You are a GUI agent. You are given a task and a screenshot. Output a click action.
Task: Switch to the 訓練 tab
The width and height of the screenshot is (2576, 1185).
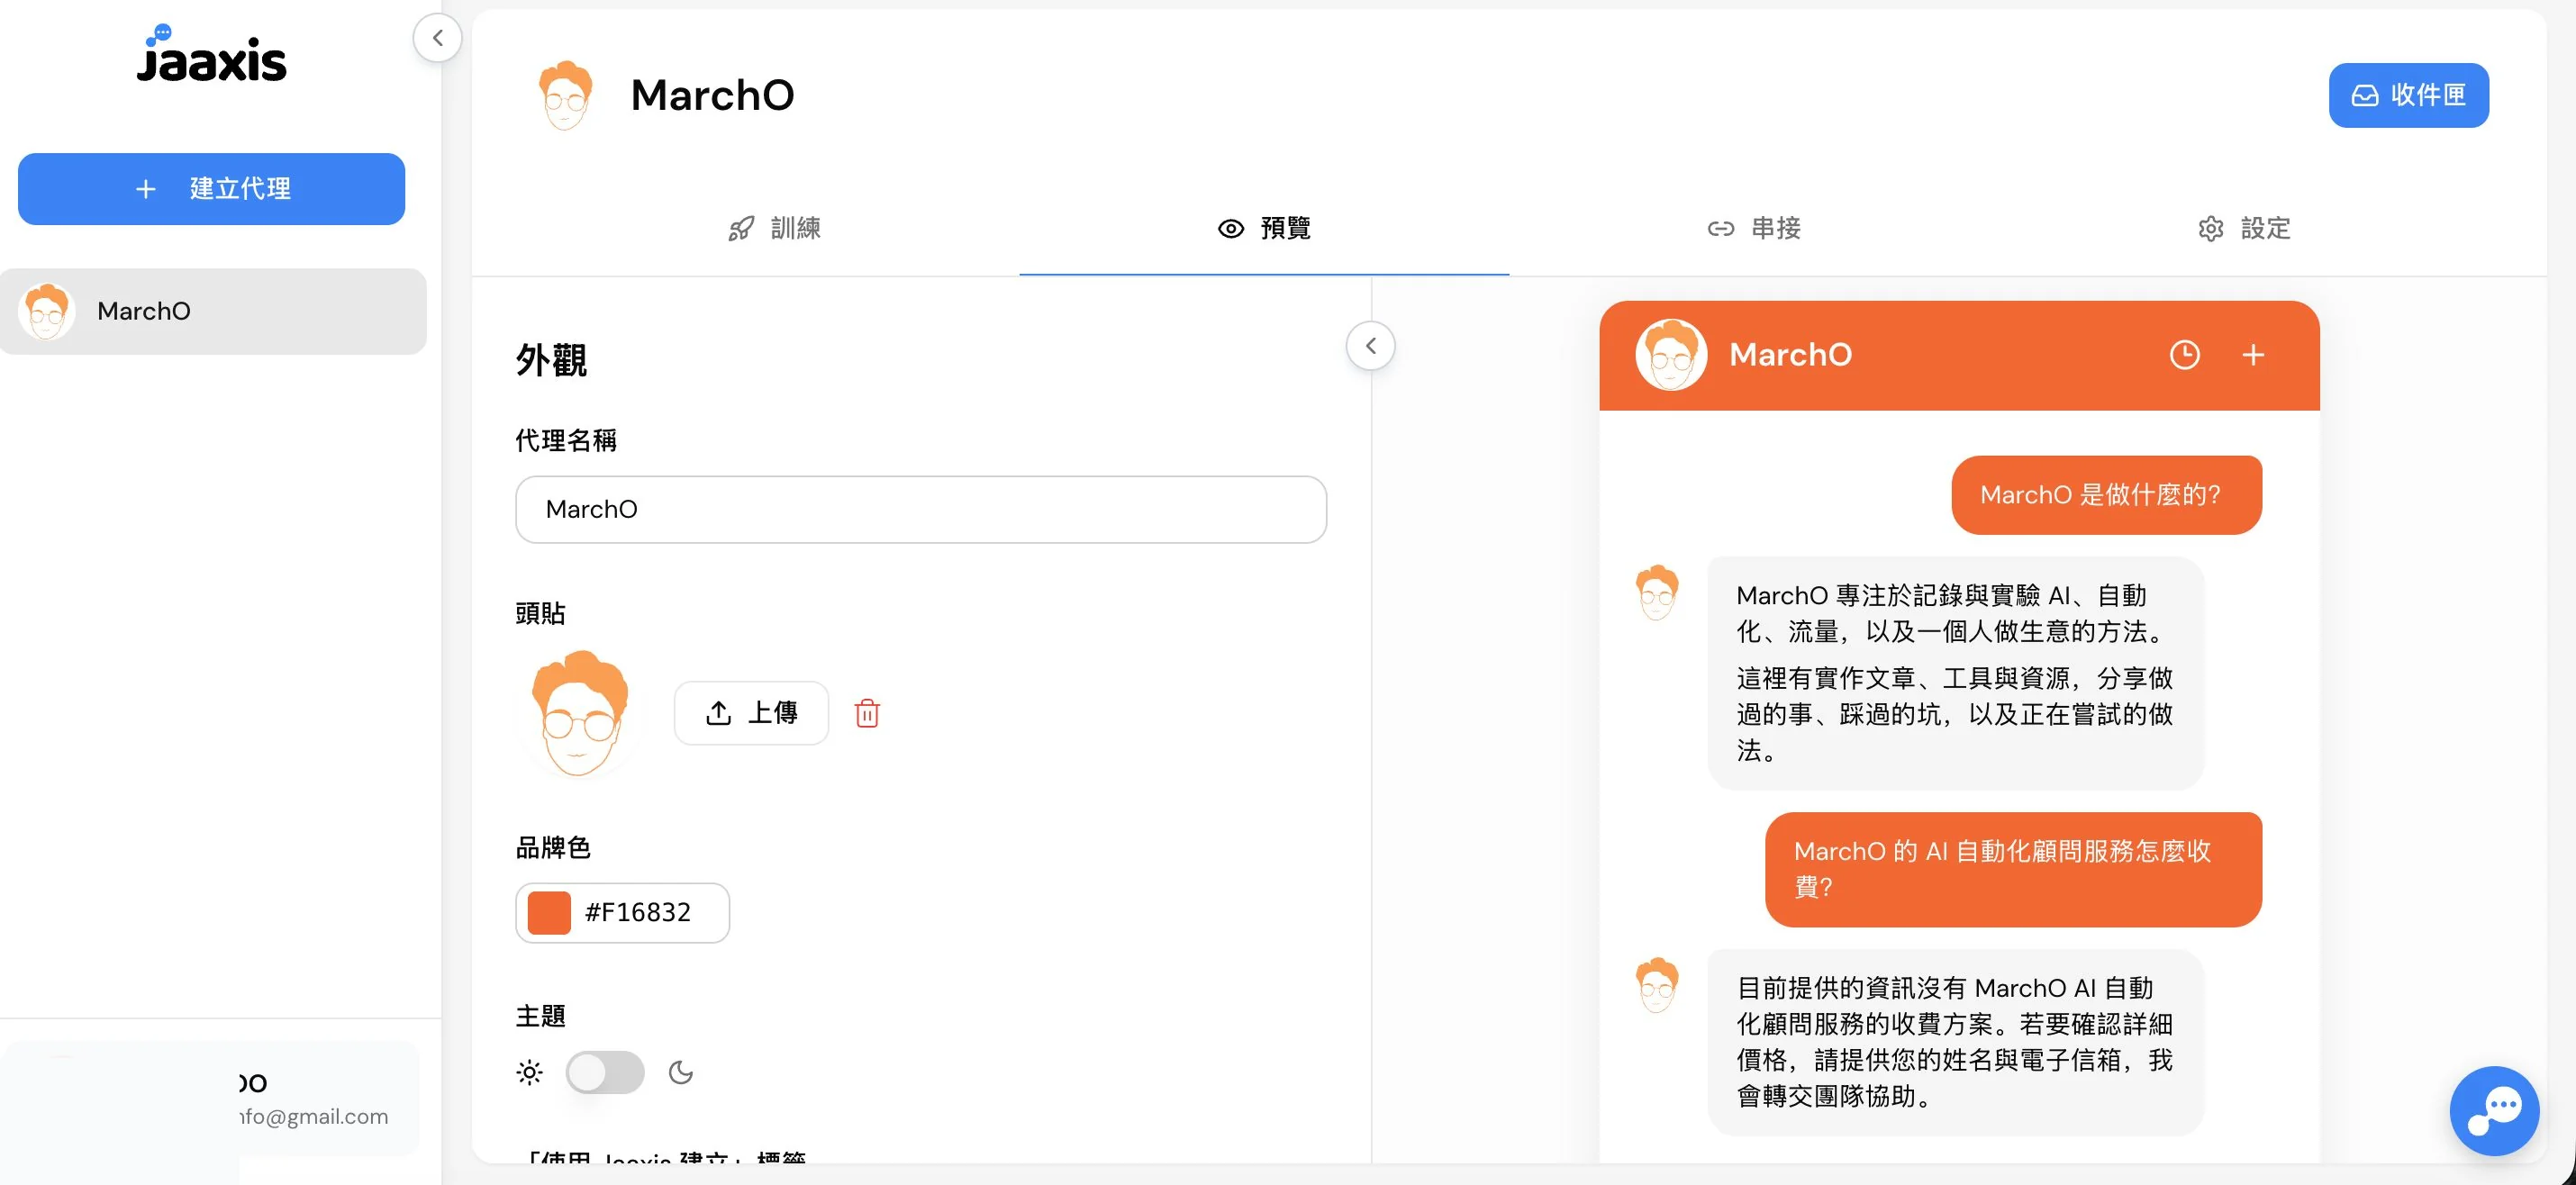tap(774, 228)
